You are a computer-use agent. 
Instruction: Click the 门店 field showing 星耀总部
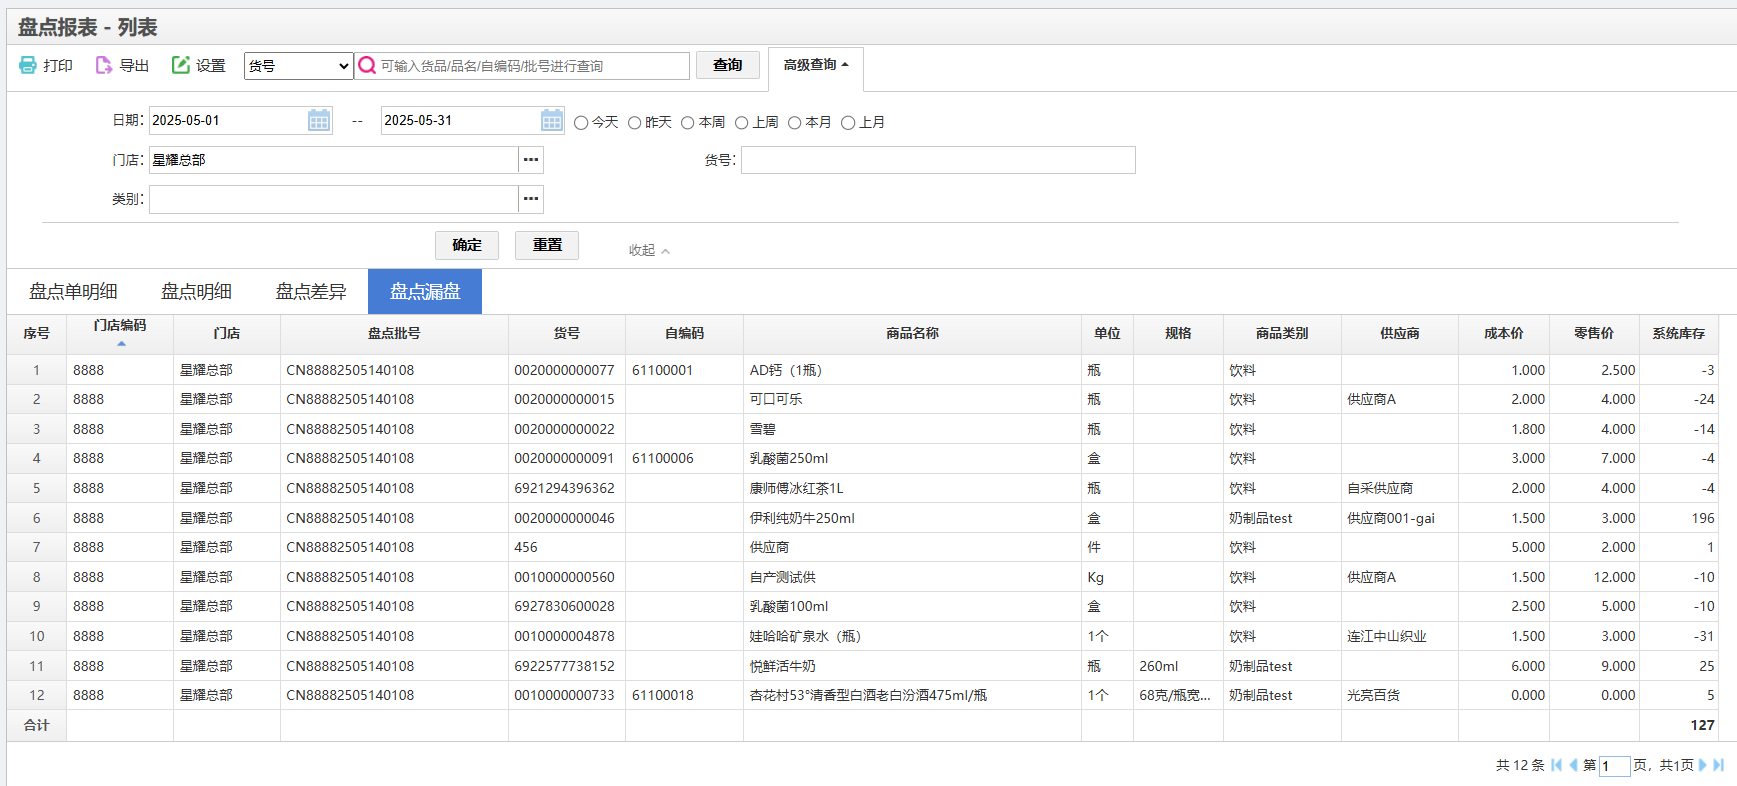[x=334, y=160]
